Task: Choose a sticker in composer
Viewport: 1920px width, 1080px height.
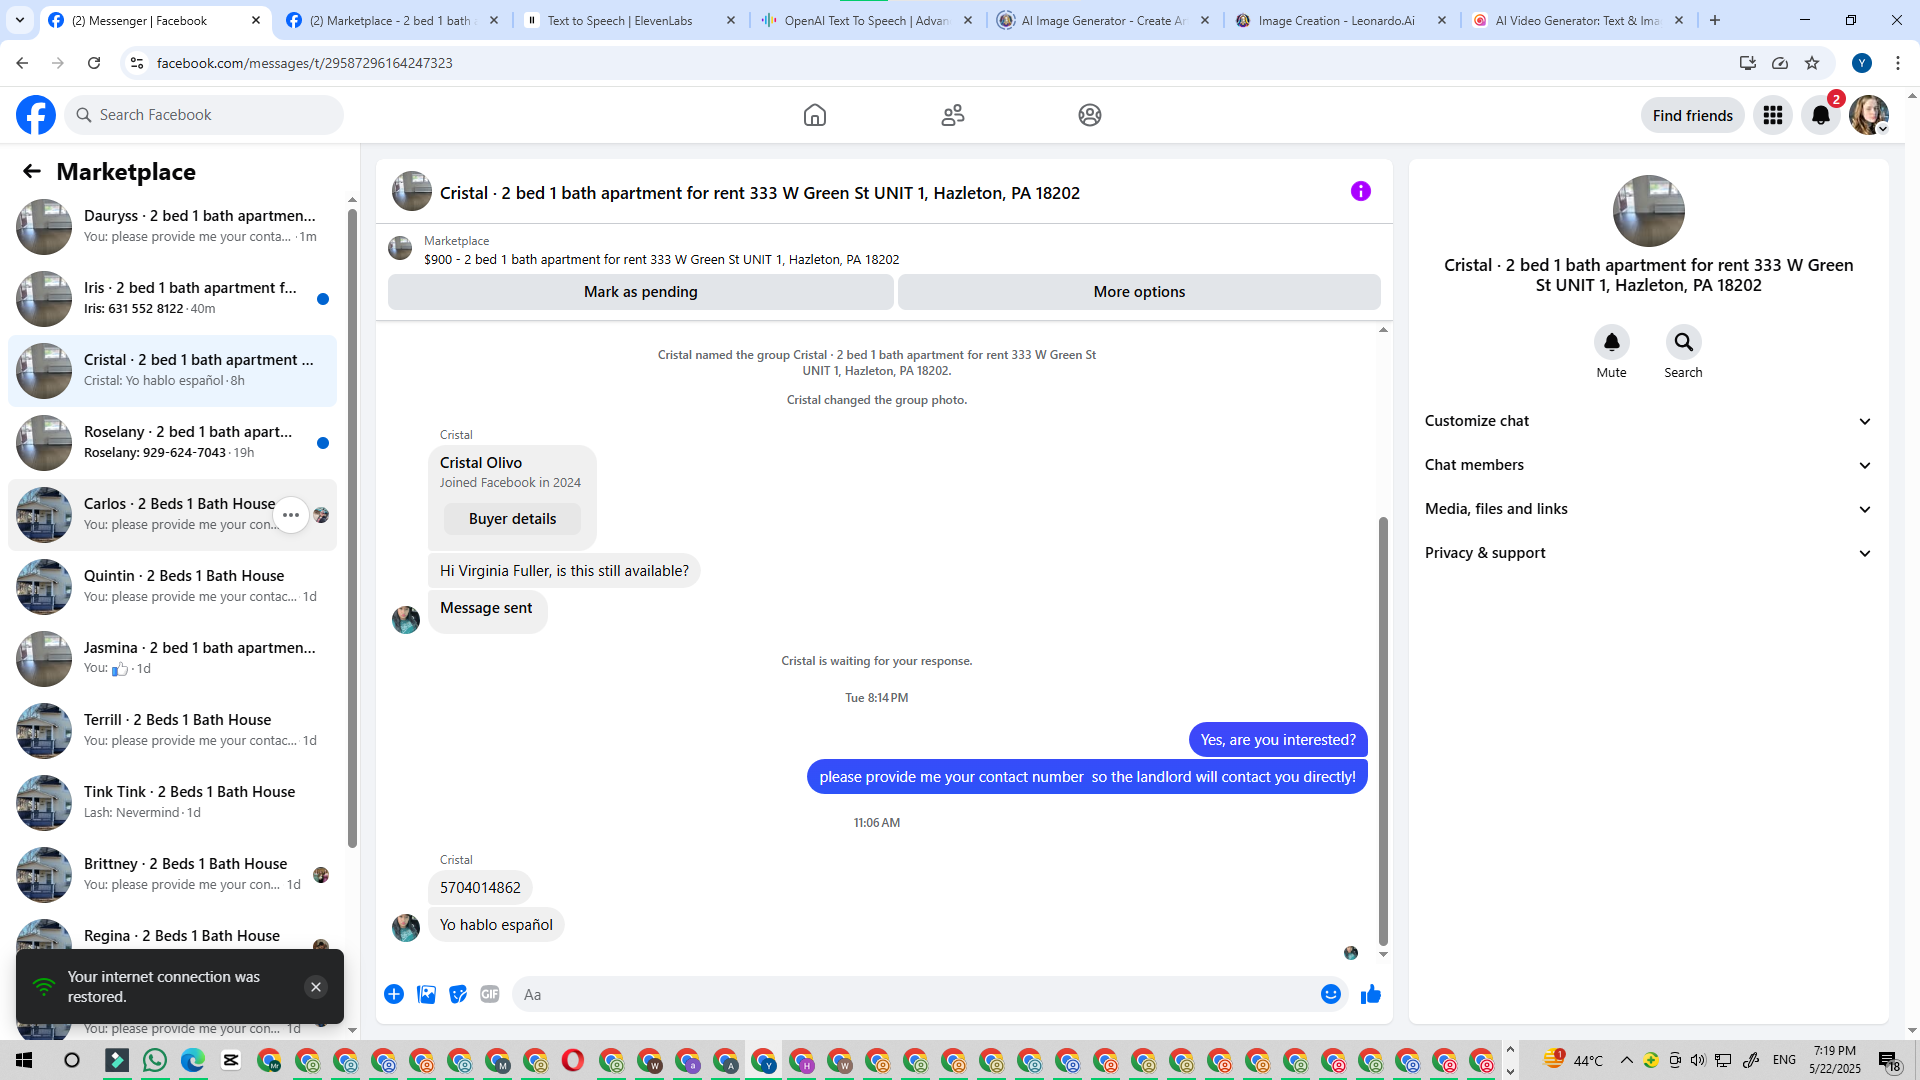Action: pyautogui.click(x=458, y=994)
